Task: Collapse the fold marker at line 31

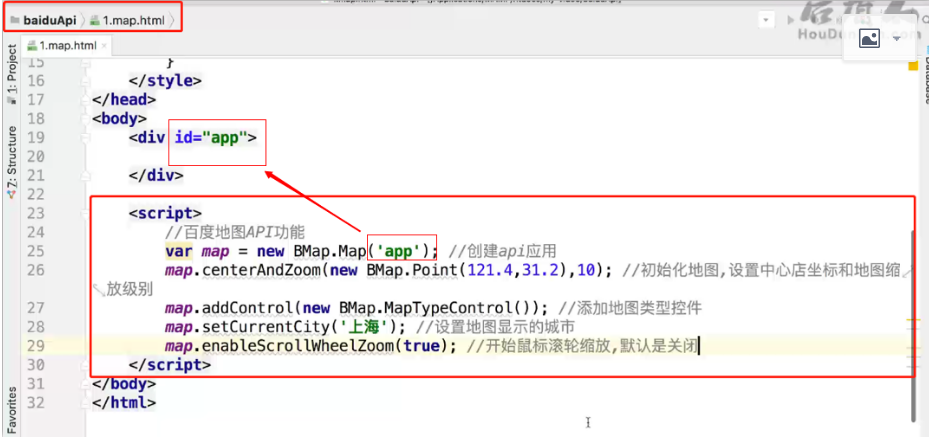Action: [x=87, y=384]
